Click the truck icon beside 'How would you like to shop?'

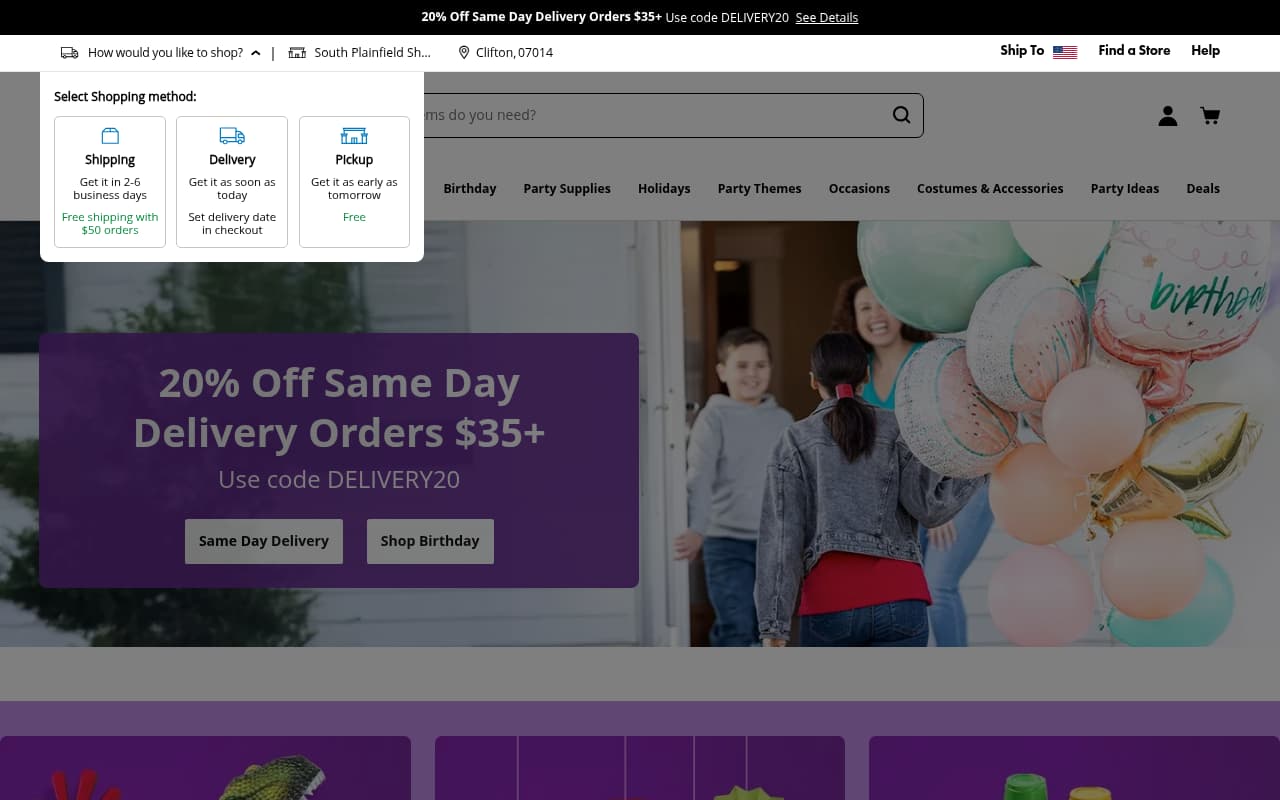point(69,53)
